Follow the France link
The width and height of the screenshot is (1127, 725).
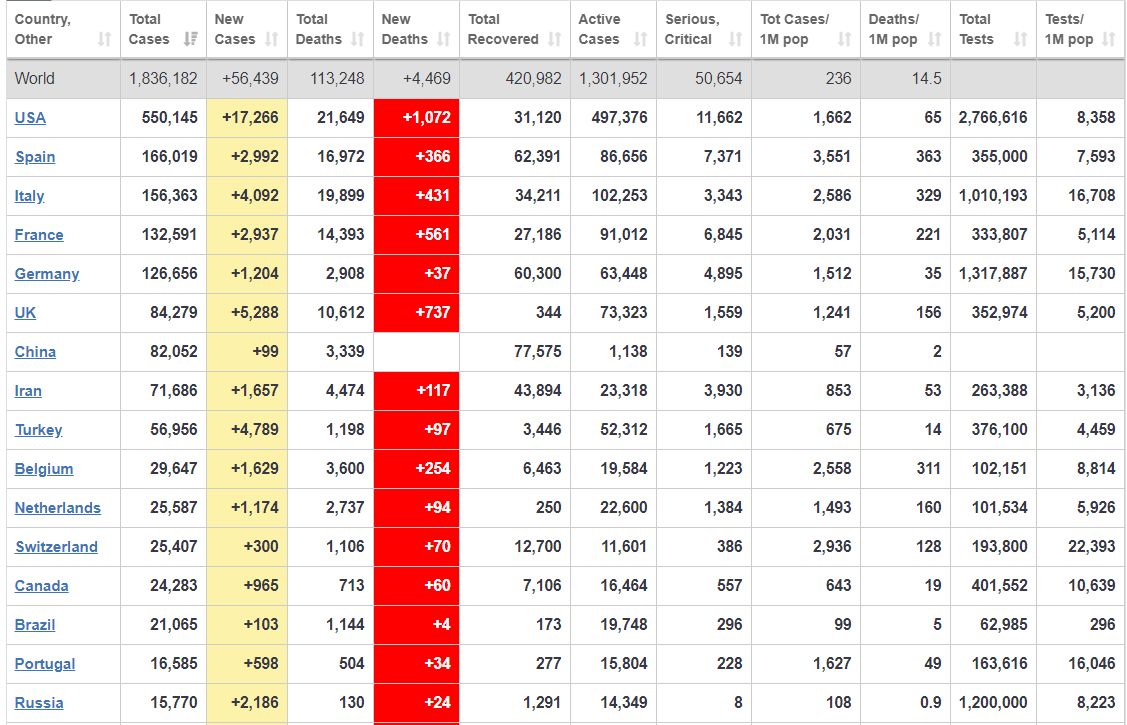pyautogui.click(x=39, y=235)
